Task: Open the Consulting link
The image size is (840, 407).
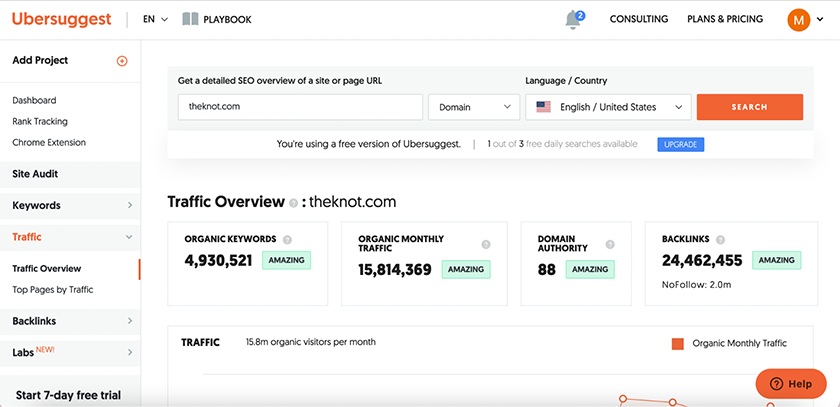Action: [x=639, y=19]
